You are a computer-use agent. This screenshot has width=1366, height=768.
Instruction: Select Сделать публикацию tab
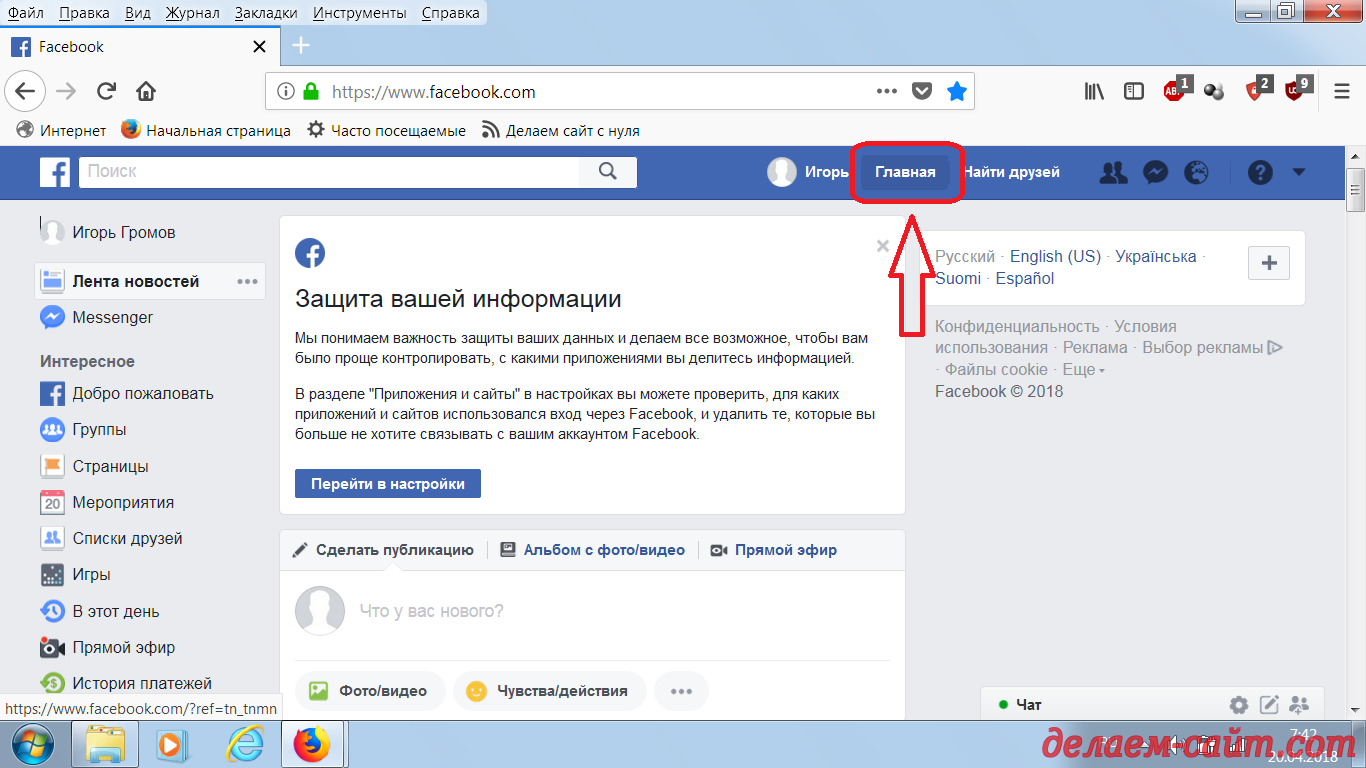[x=383, y=550]
